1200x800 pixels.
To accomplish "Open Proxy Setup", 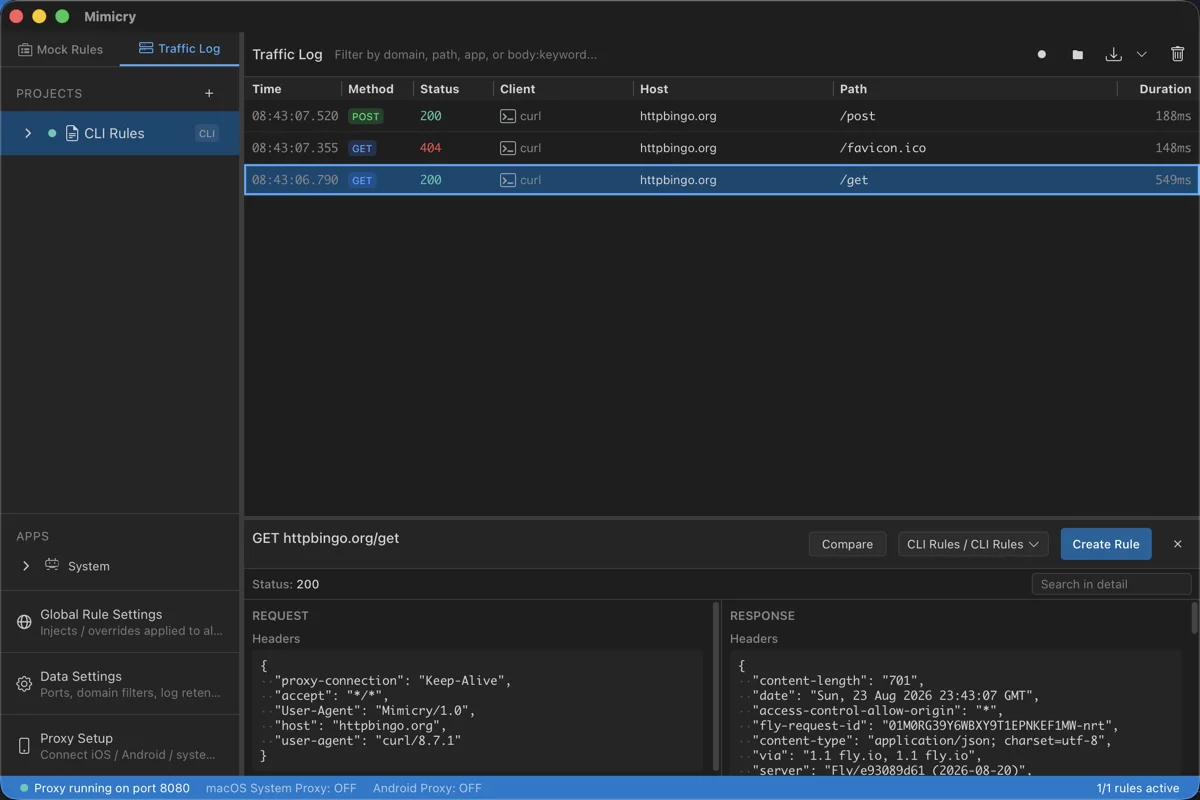I will [x=120, y=746].
